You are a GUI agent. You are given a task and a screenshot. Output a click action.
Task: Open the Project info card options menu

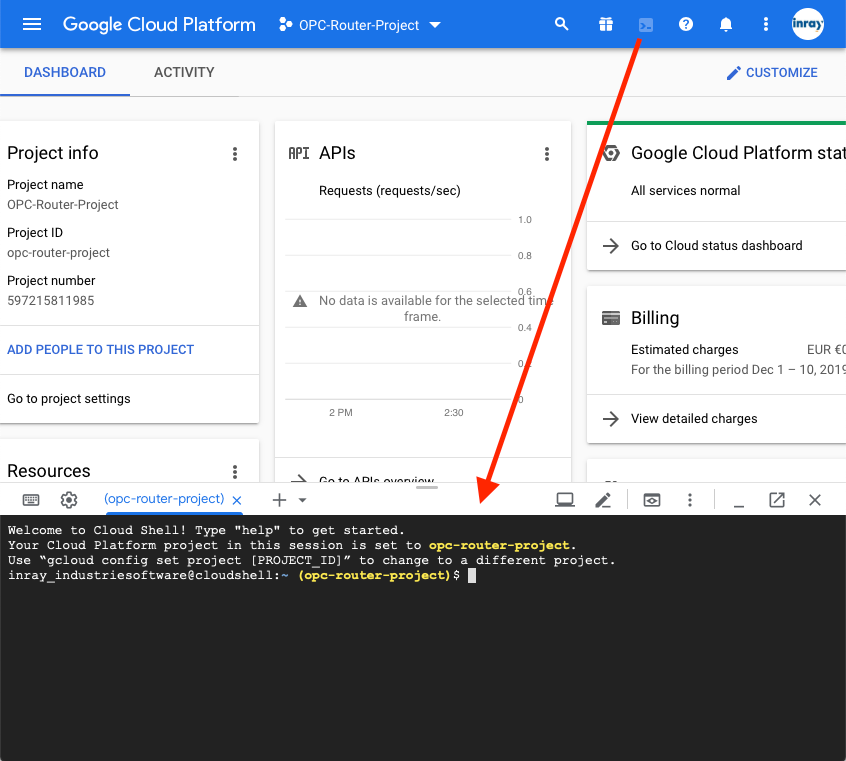click(x=235, y=154)
